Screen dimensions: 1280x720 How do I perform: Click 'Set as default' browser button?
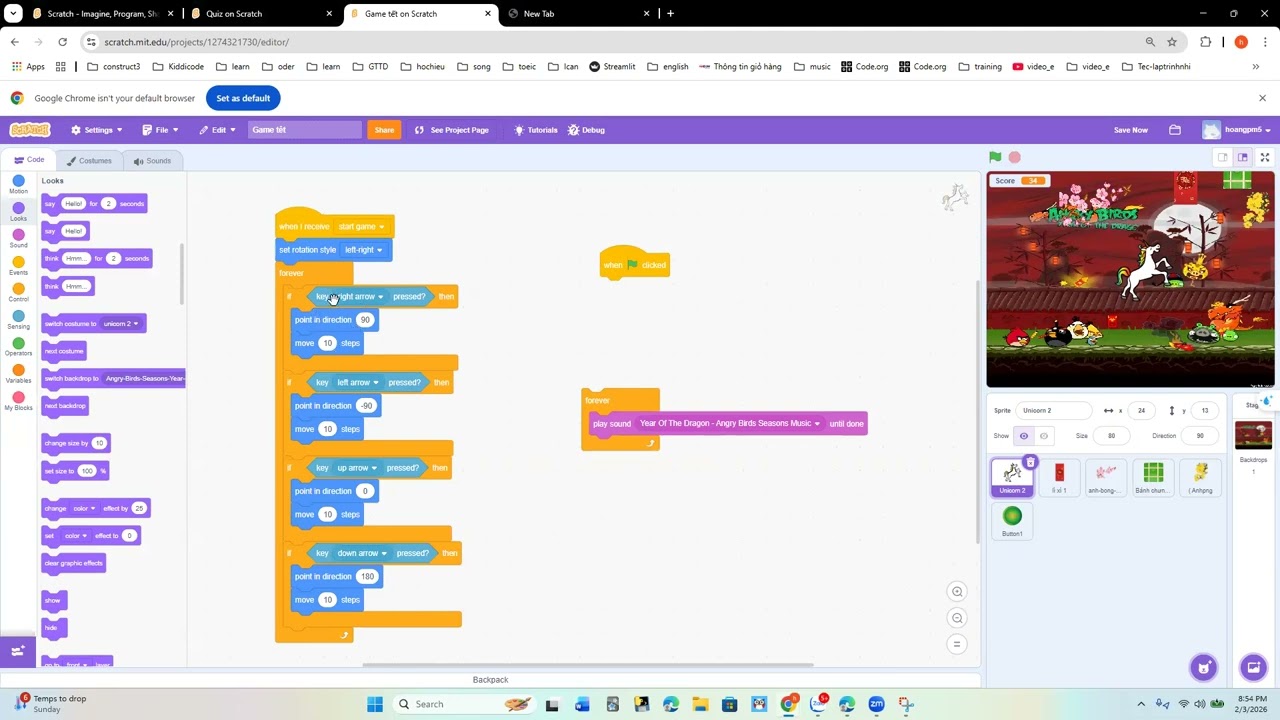pos(243,98)
